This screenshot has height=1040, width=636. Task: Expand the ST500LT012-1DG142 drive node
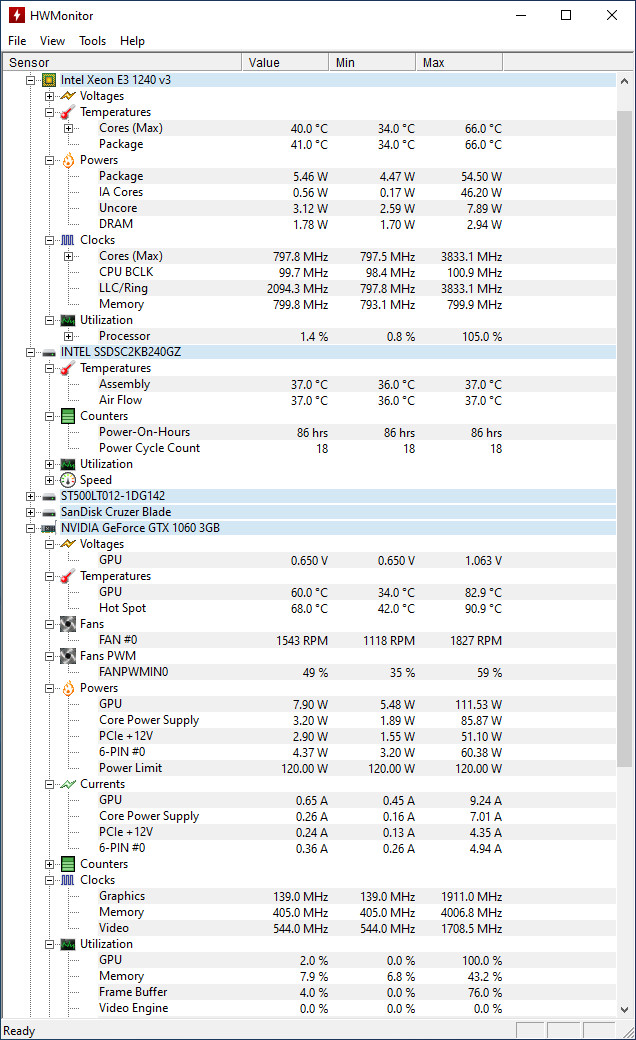tap(31, 496)
